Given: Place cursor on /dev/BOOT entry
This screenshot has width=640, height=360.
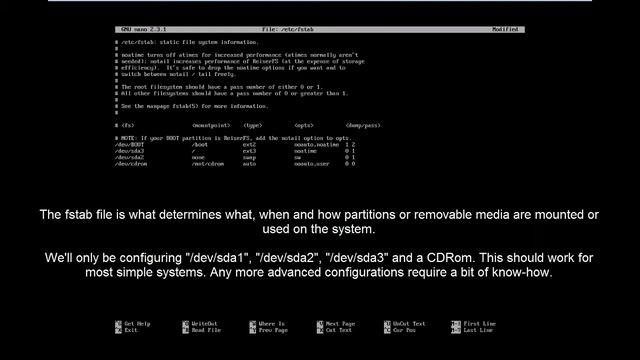Looking at the screenshot, I should tap(129, 144).
